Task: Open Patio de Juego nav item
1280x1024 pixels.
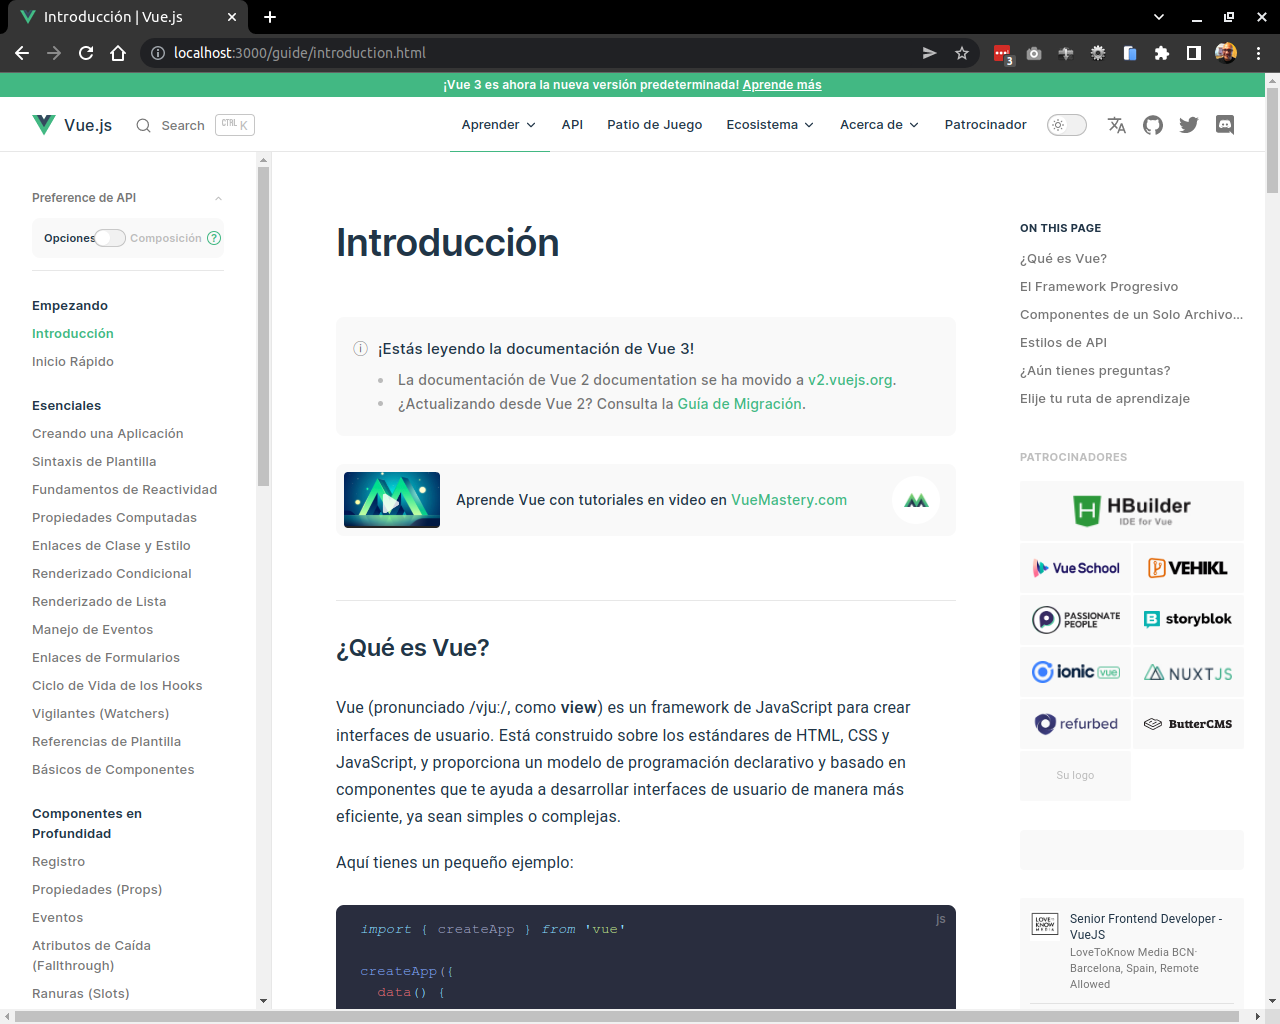Action: 655,125
